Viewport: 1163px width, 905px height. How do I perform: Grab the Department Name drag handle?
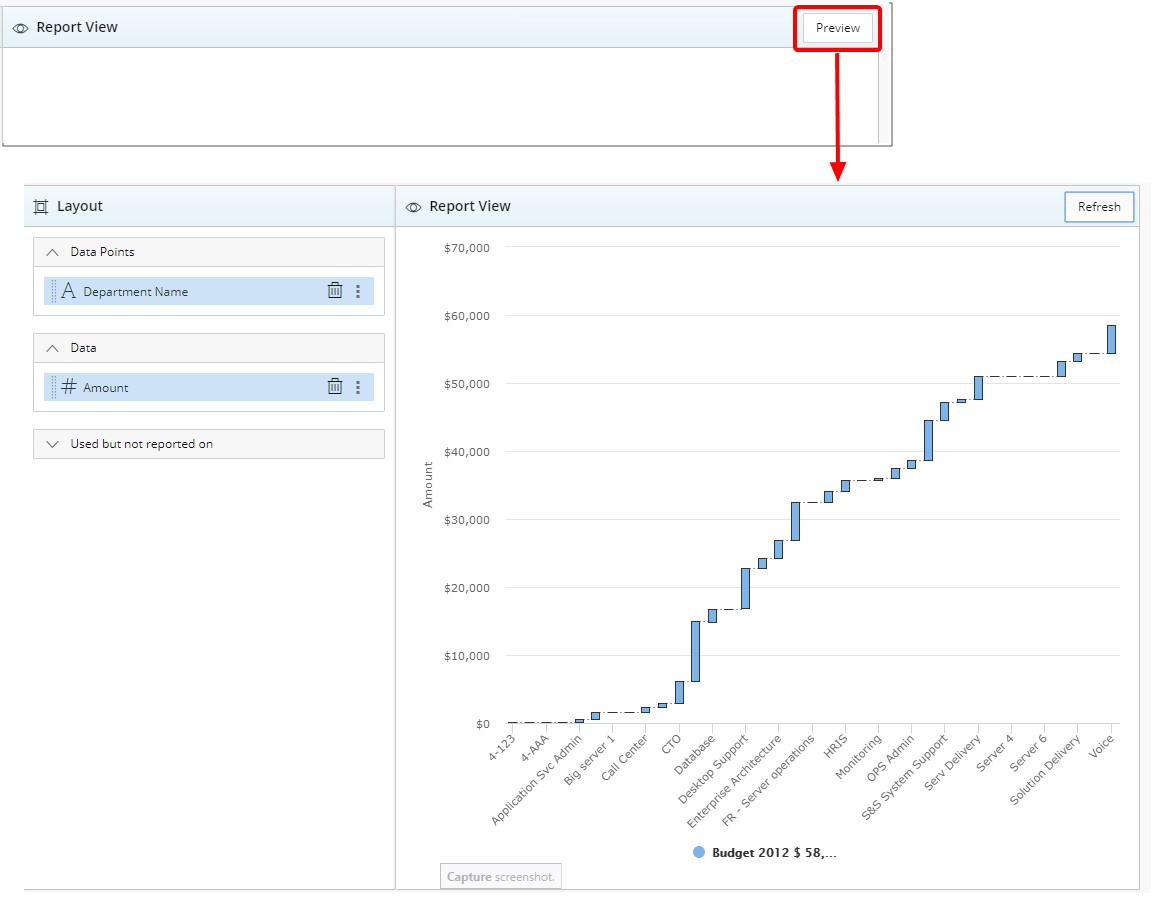pos(53,291)
